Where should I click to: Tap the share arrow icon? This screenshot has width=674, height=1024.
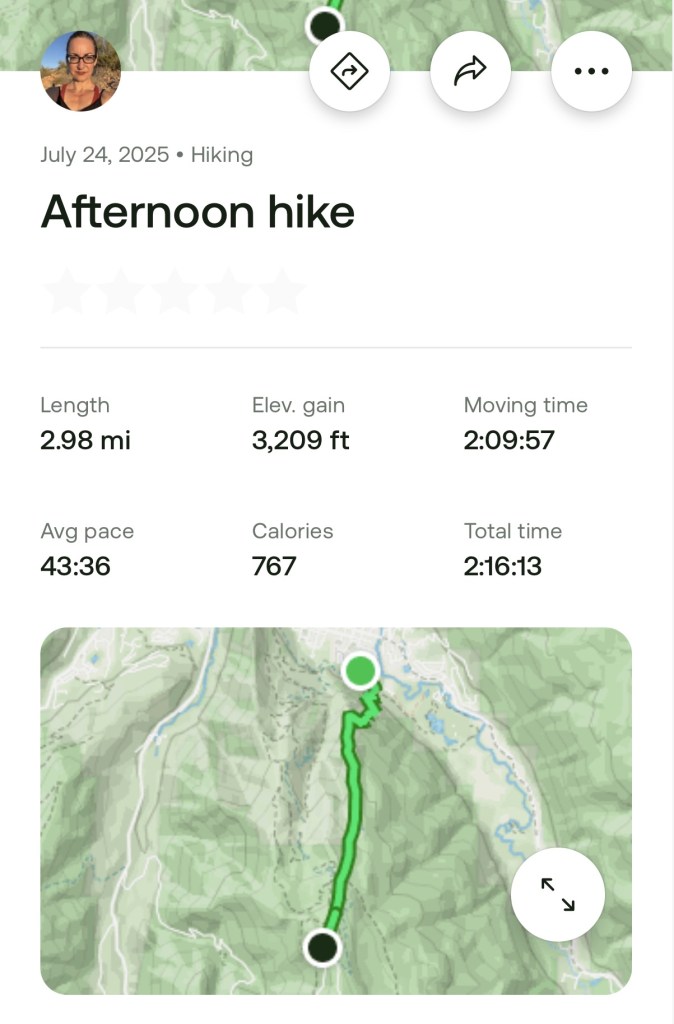click(471, 71)
